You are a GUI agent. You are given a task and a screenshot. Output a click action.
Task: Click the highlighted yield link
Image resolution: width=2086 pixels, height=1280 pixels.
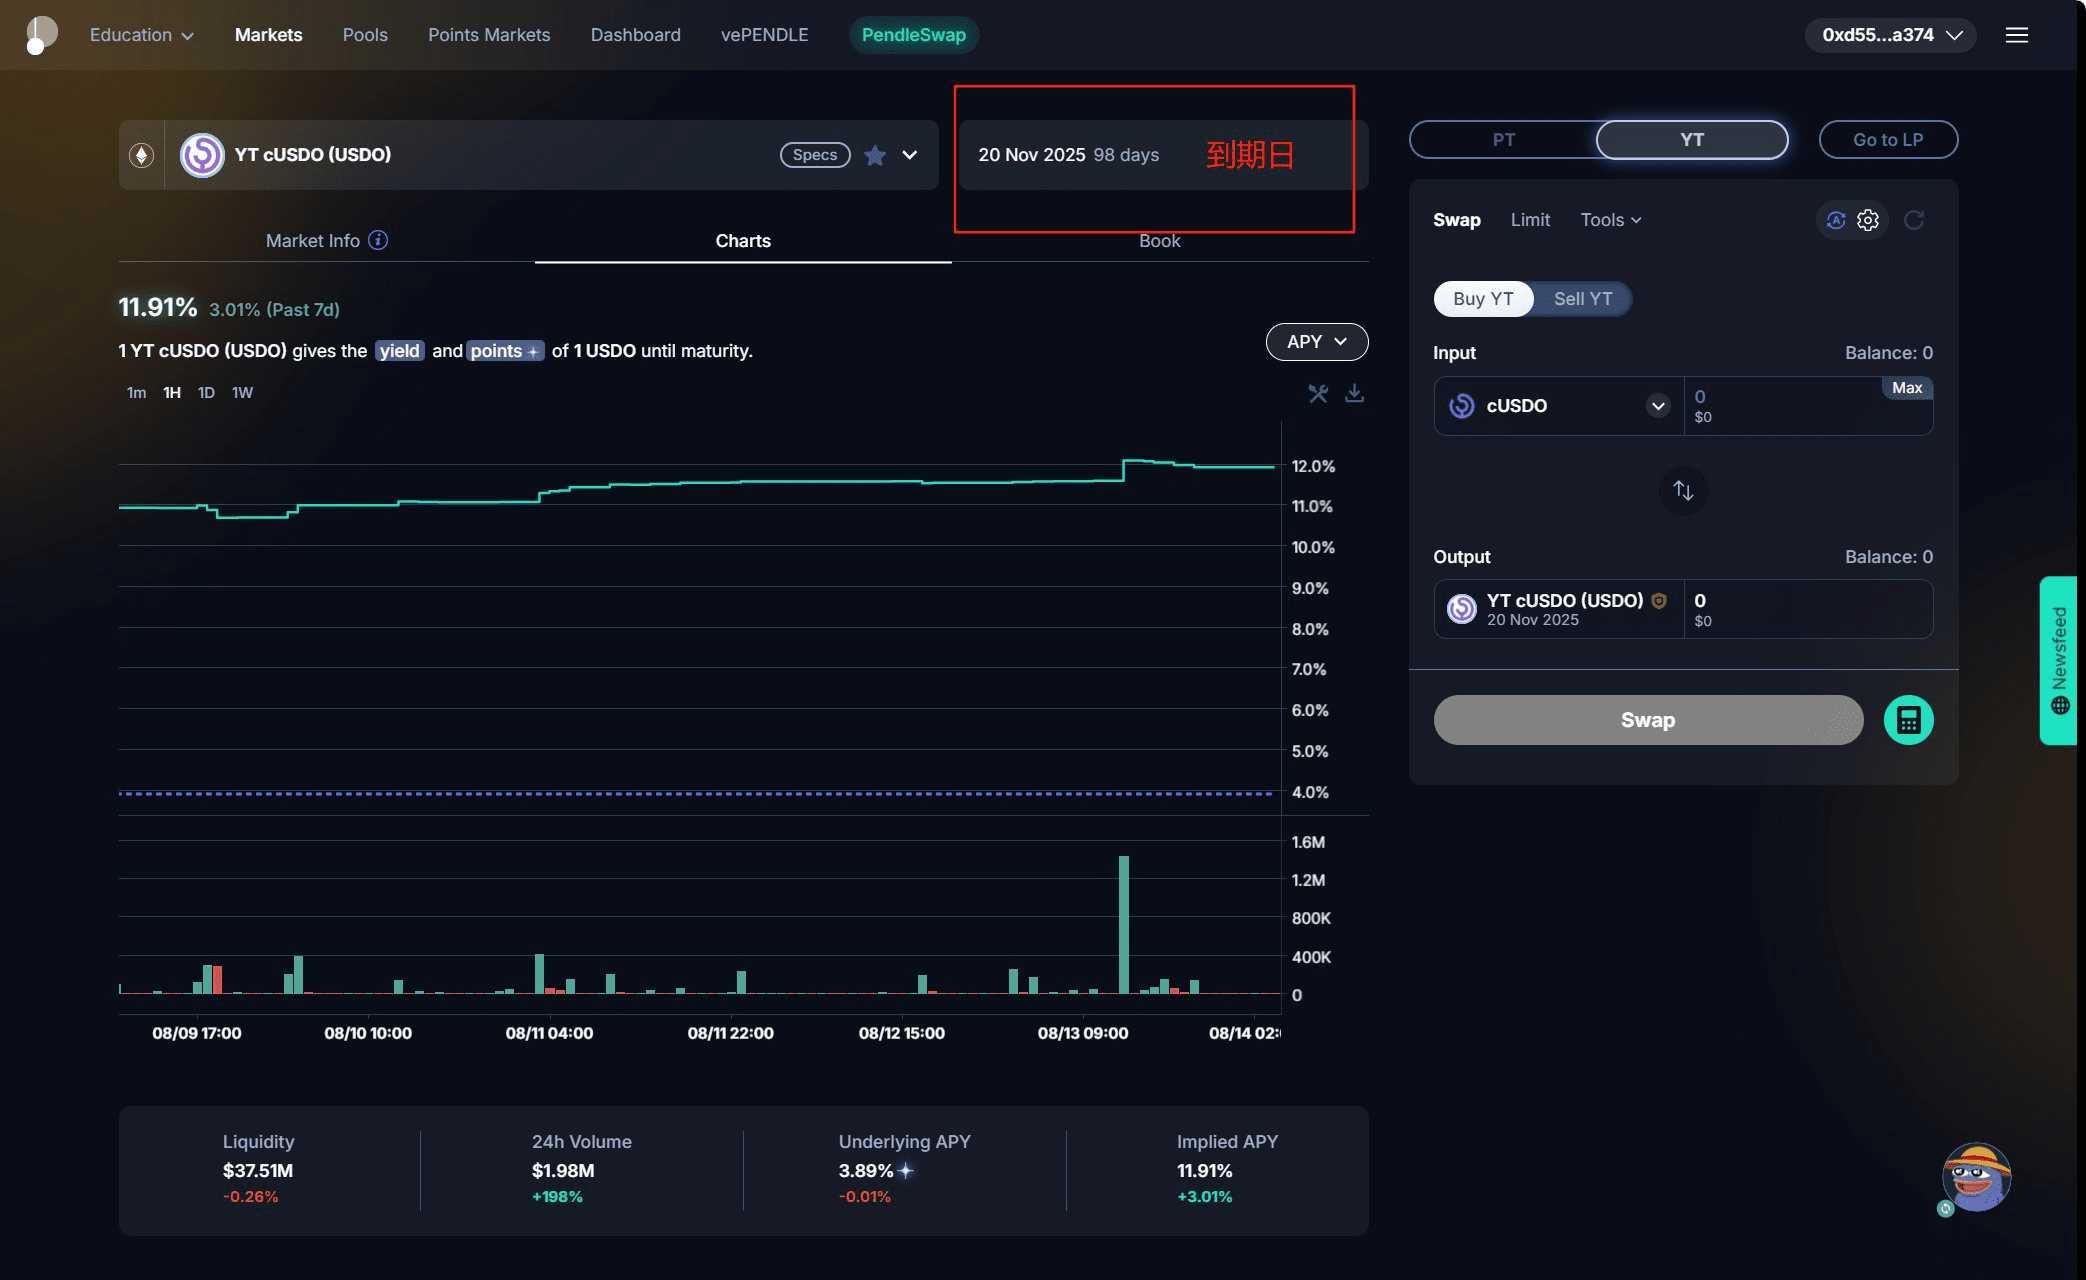tap(400, 351)
